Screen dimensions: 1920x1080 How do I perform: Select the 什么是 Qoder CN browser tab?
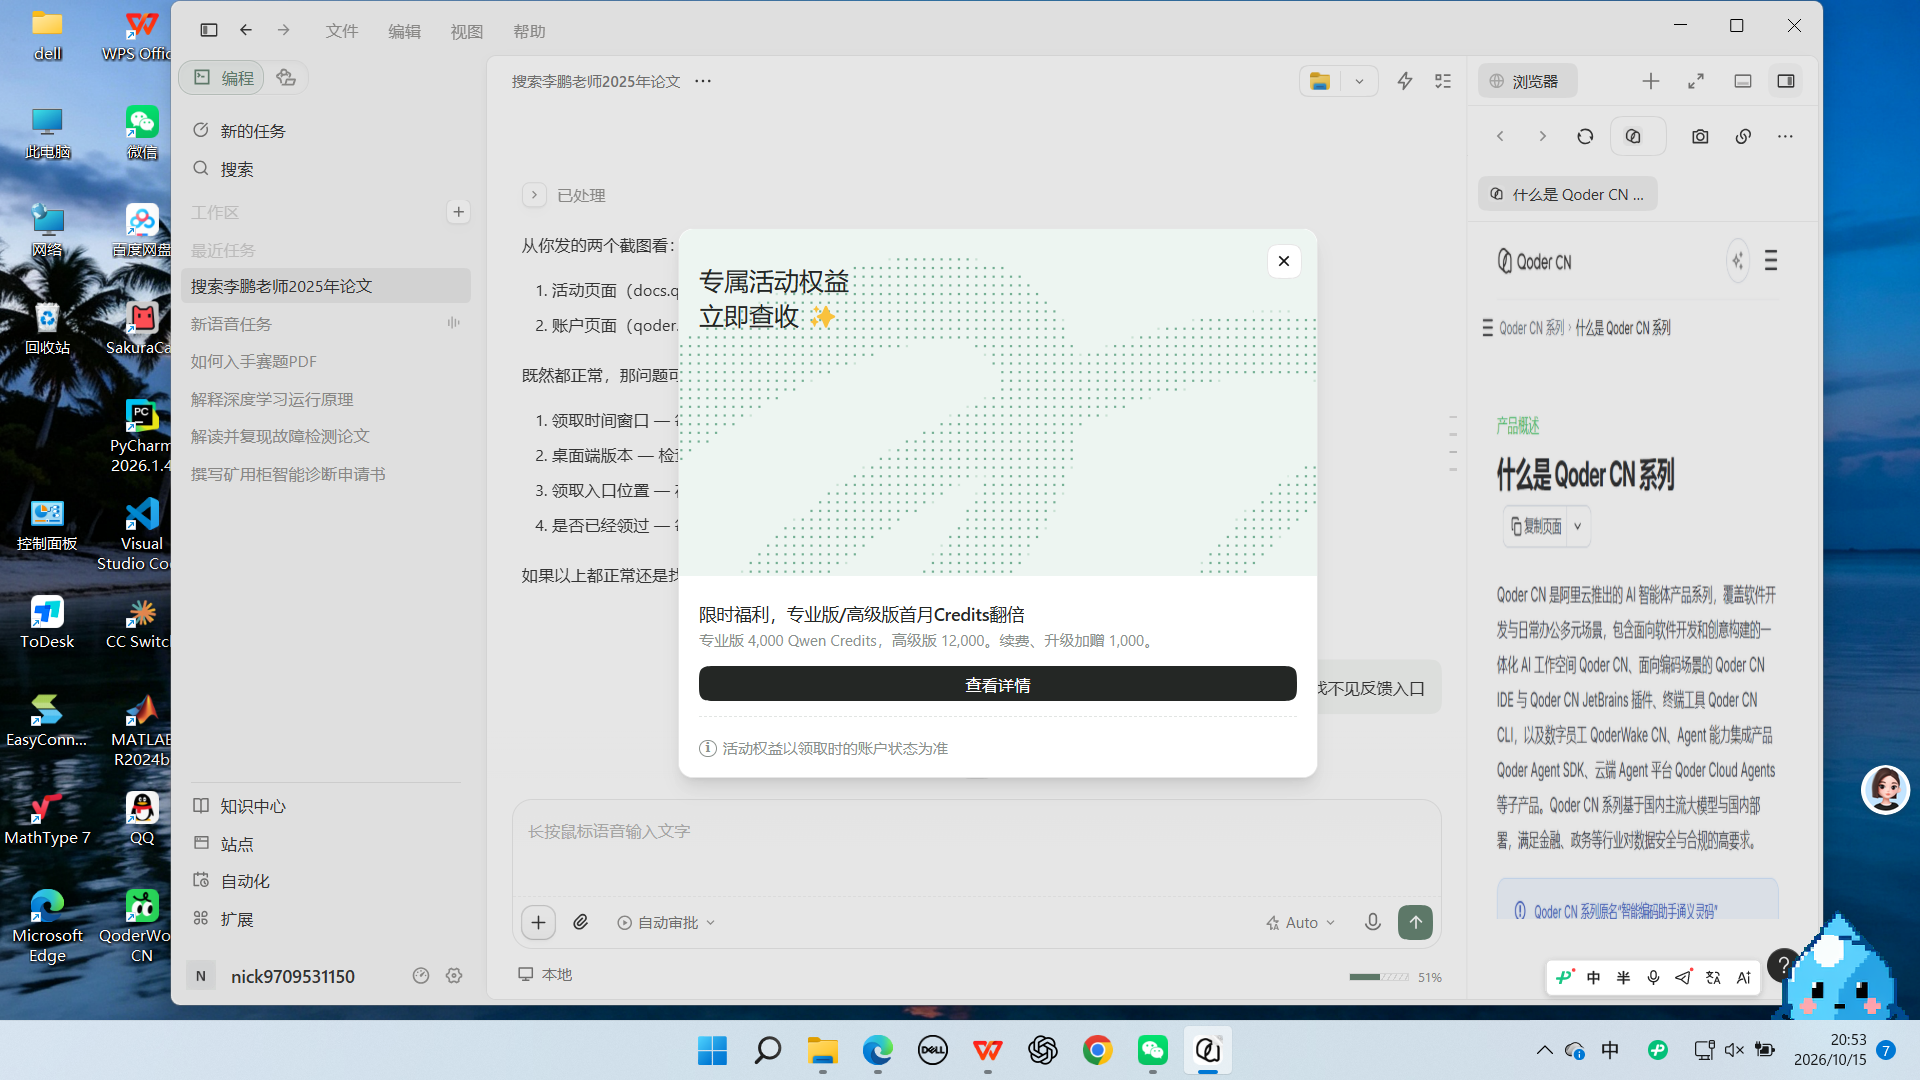pos(1567,194)
